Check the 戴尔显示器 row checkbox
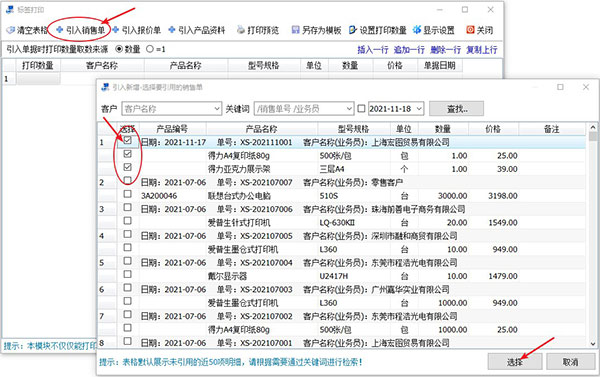The width and height of the screenshot is (600, 377). [x=127, y=274]
